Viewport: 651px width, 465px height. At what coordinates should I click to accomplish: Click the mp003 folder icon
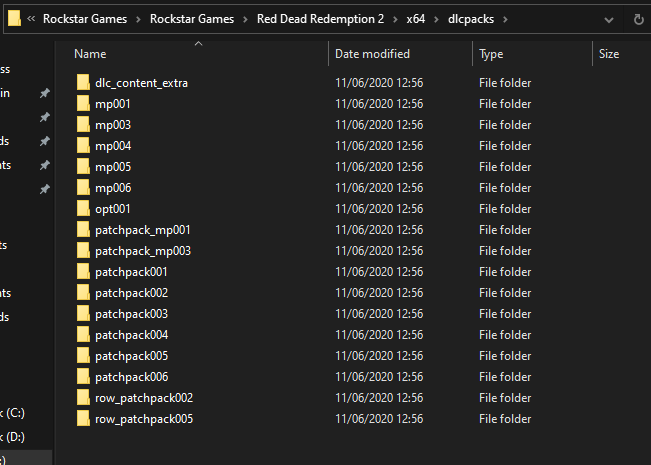(83, 124)
